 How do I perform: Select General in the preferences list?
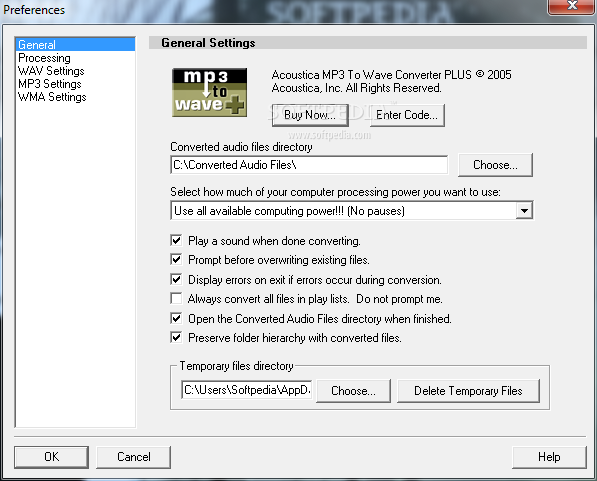(75, 45)
